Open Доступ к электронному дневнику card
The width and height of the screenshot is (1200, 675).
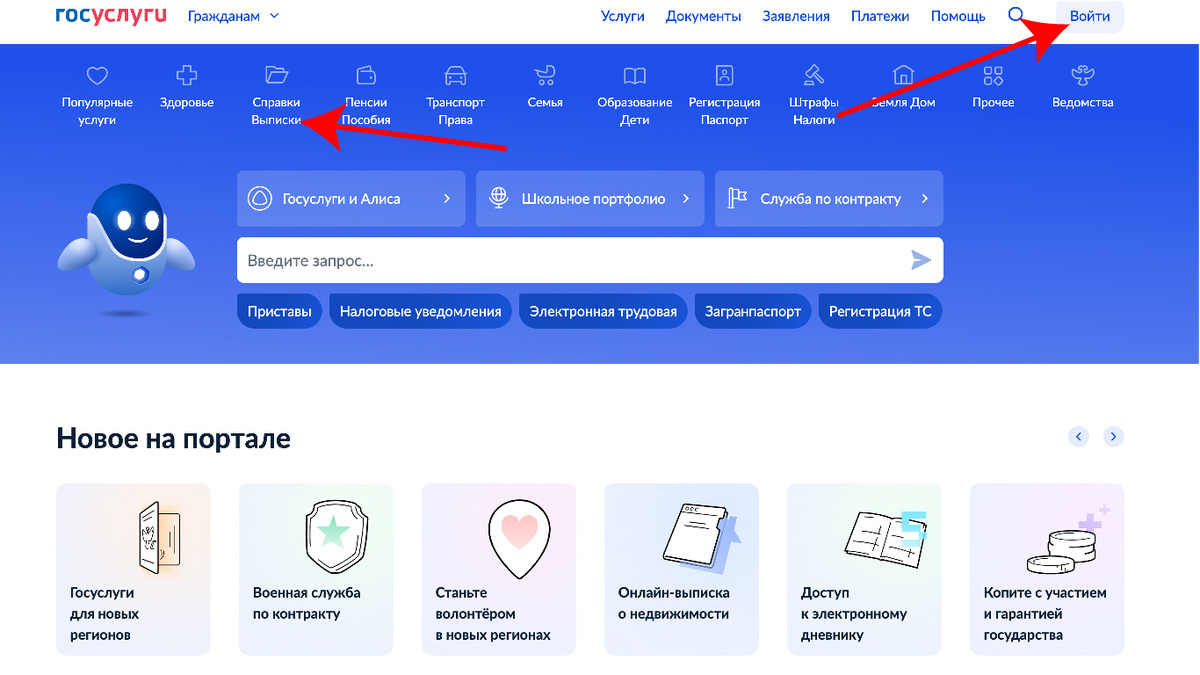pos(865,569)
